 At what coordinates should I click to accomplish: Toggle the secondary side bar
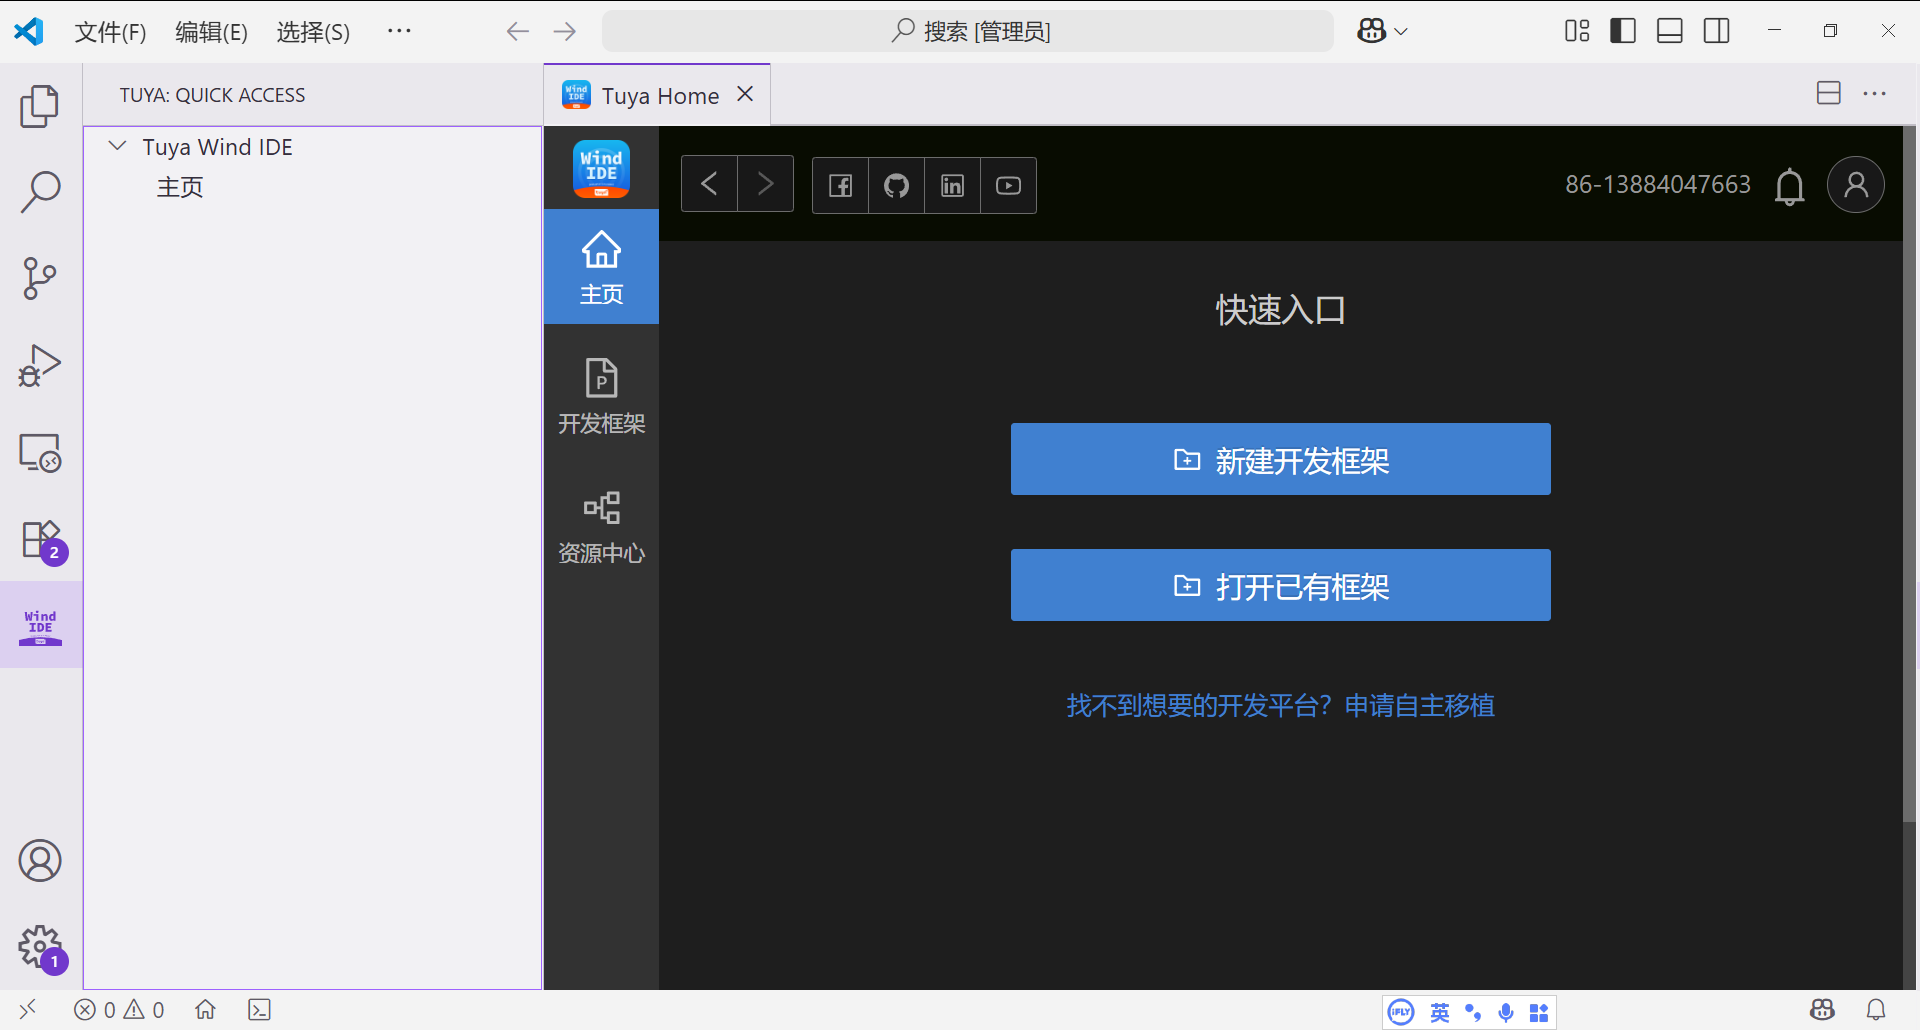coord(1716,30)
